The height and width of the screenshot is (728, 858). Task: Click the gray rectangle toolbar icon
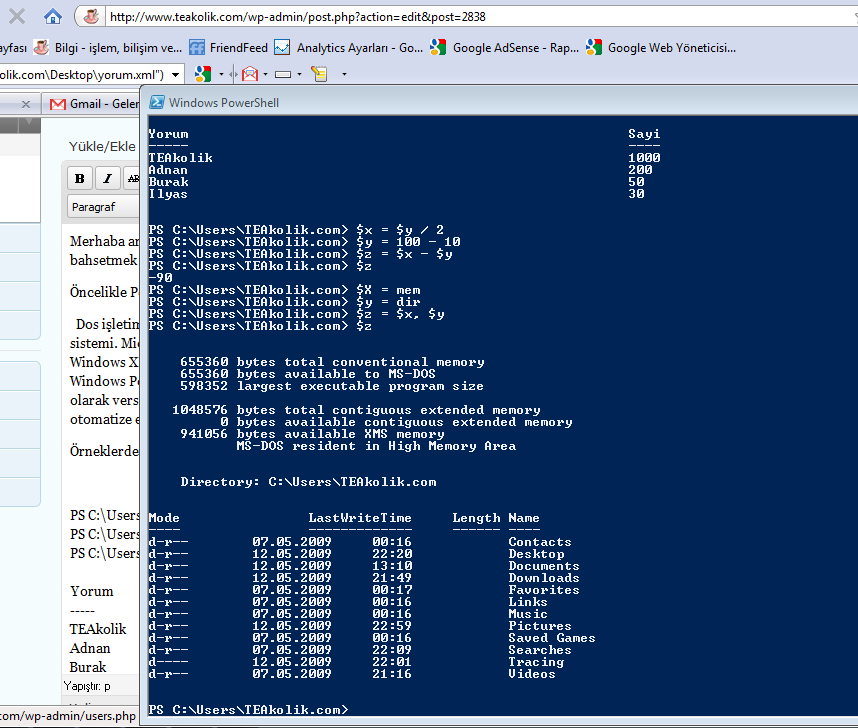(283, 74)
